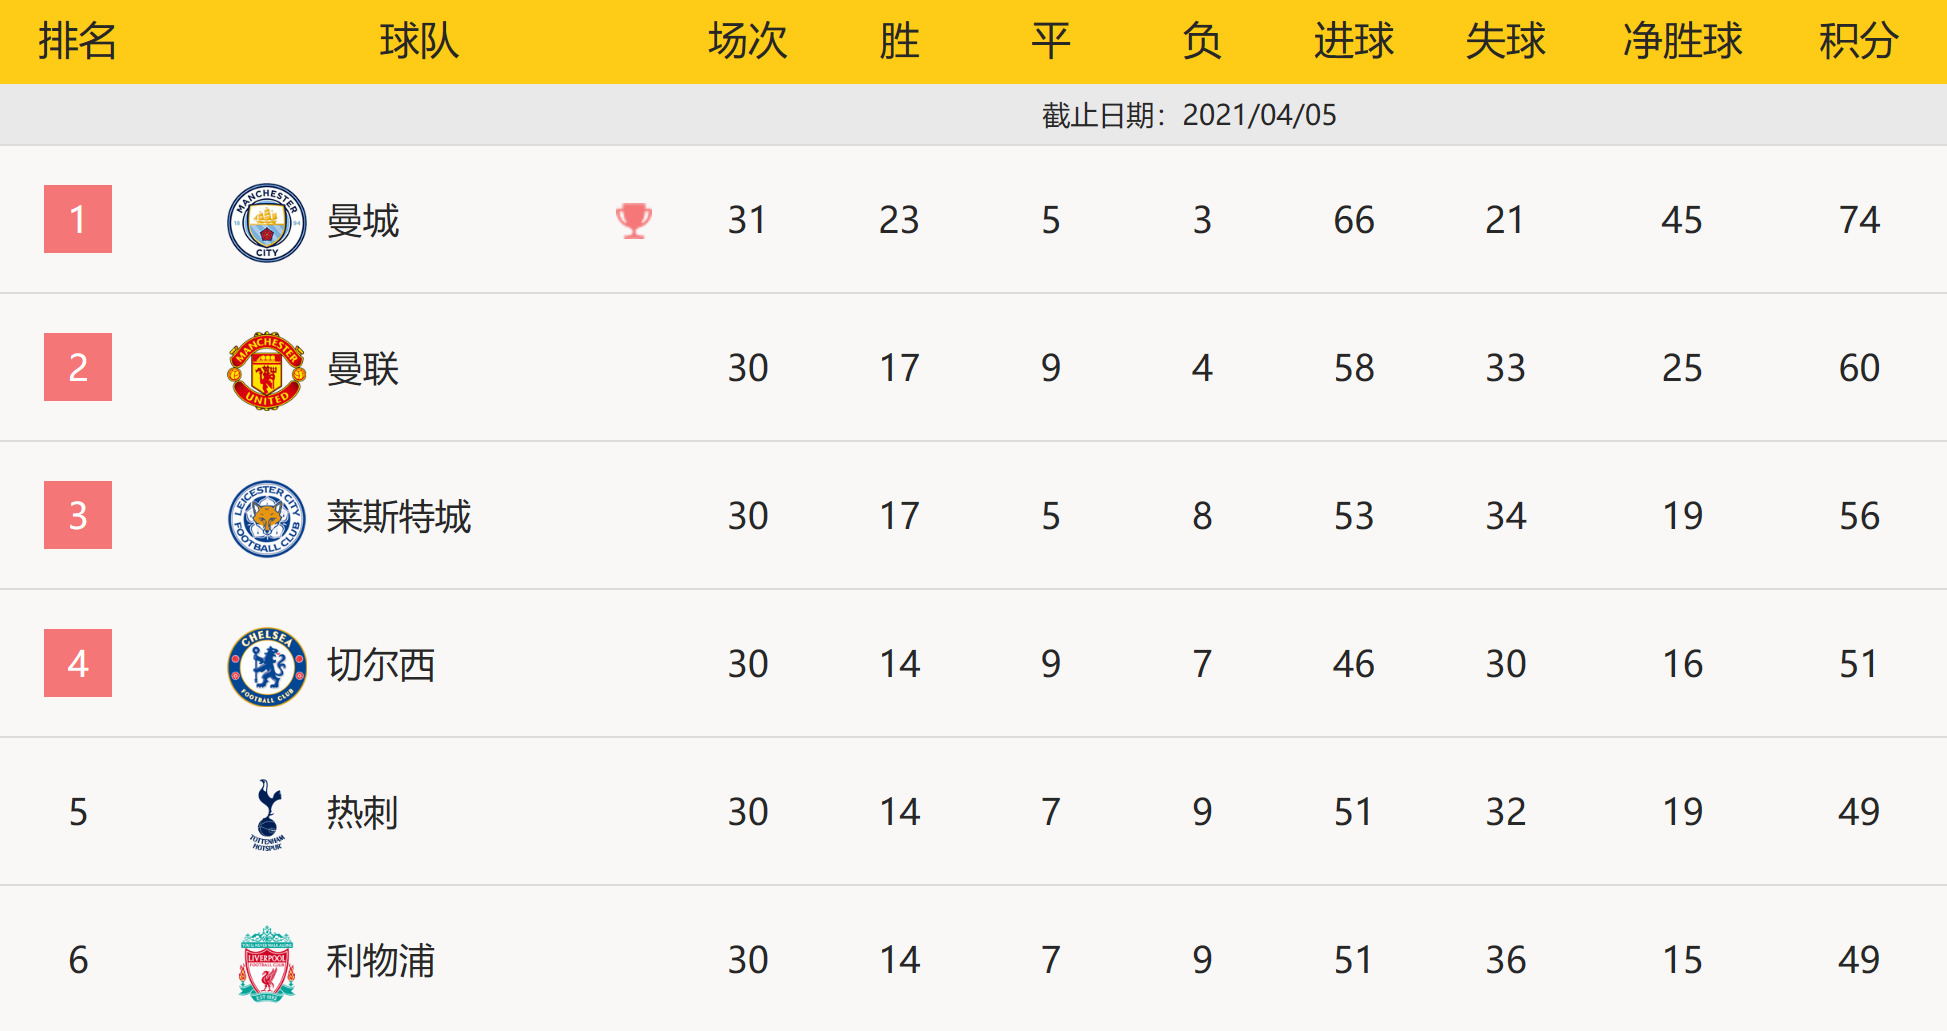Click the 排名 column header

pos(78,41)
